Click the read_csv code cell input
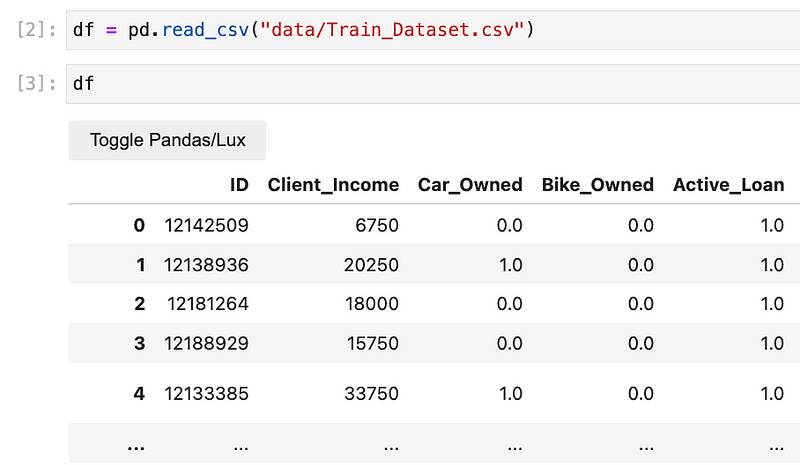The height and width of the screenshot is (465, 800). (433, 30)
